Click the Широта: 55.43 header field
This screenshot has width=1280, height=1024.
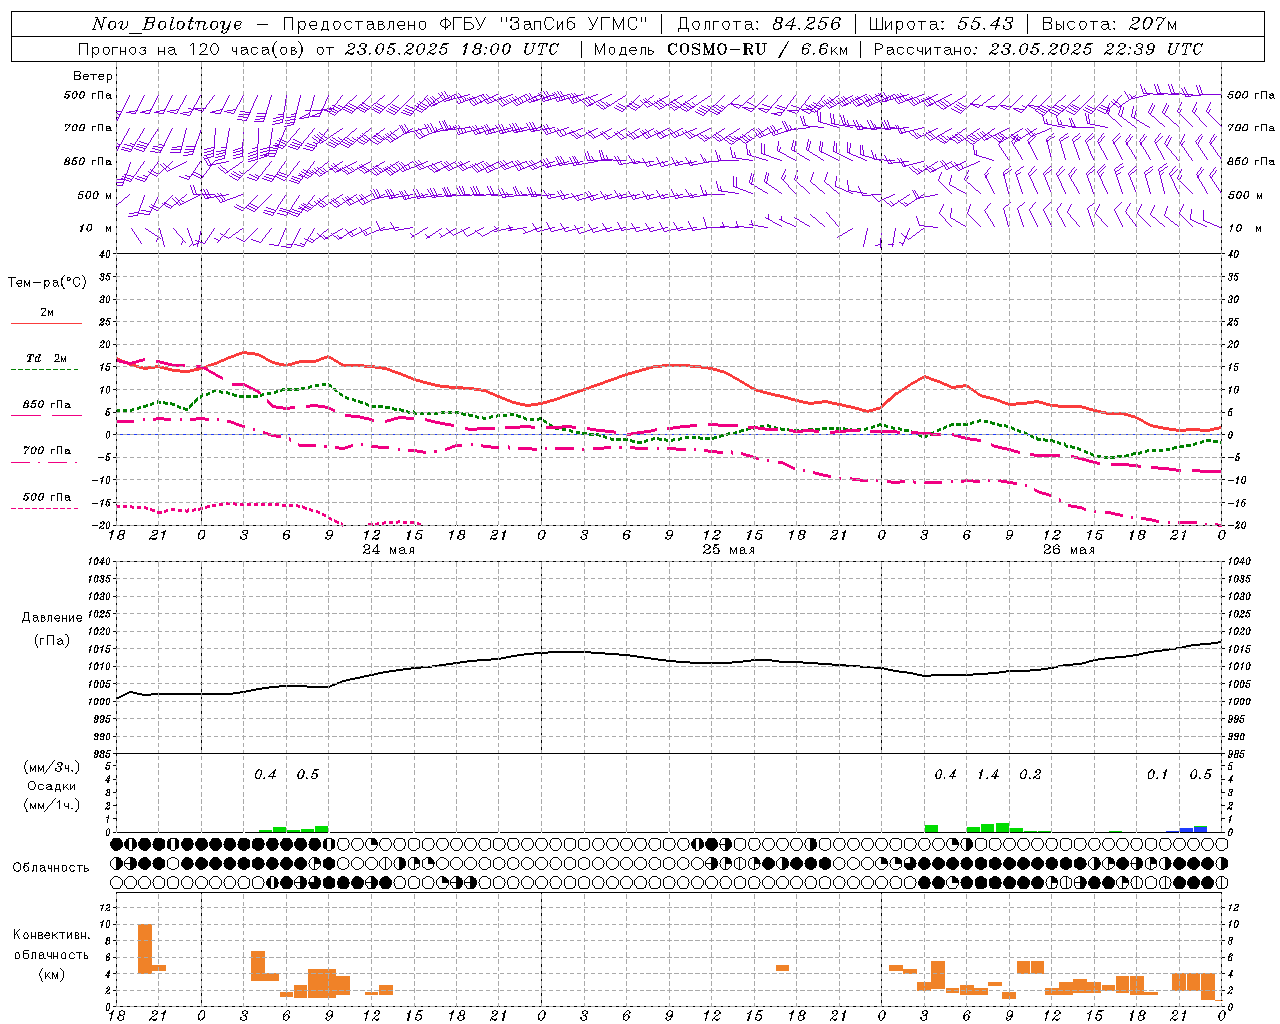pyautogui.click(x=940, y=24)
